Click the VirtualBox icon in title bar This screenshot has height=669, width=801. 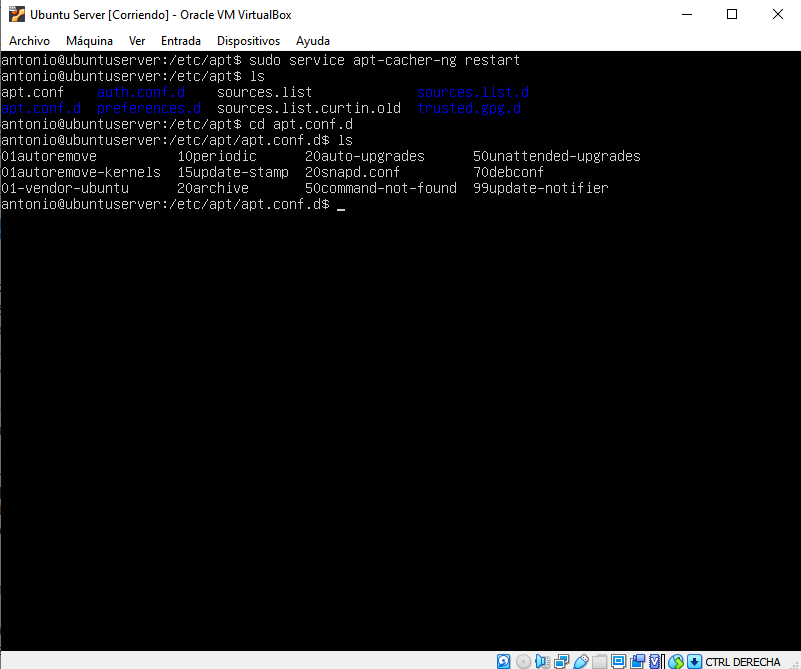click(16, 14)
